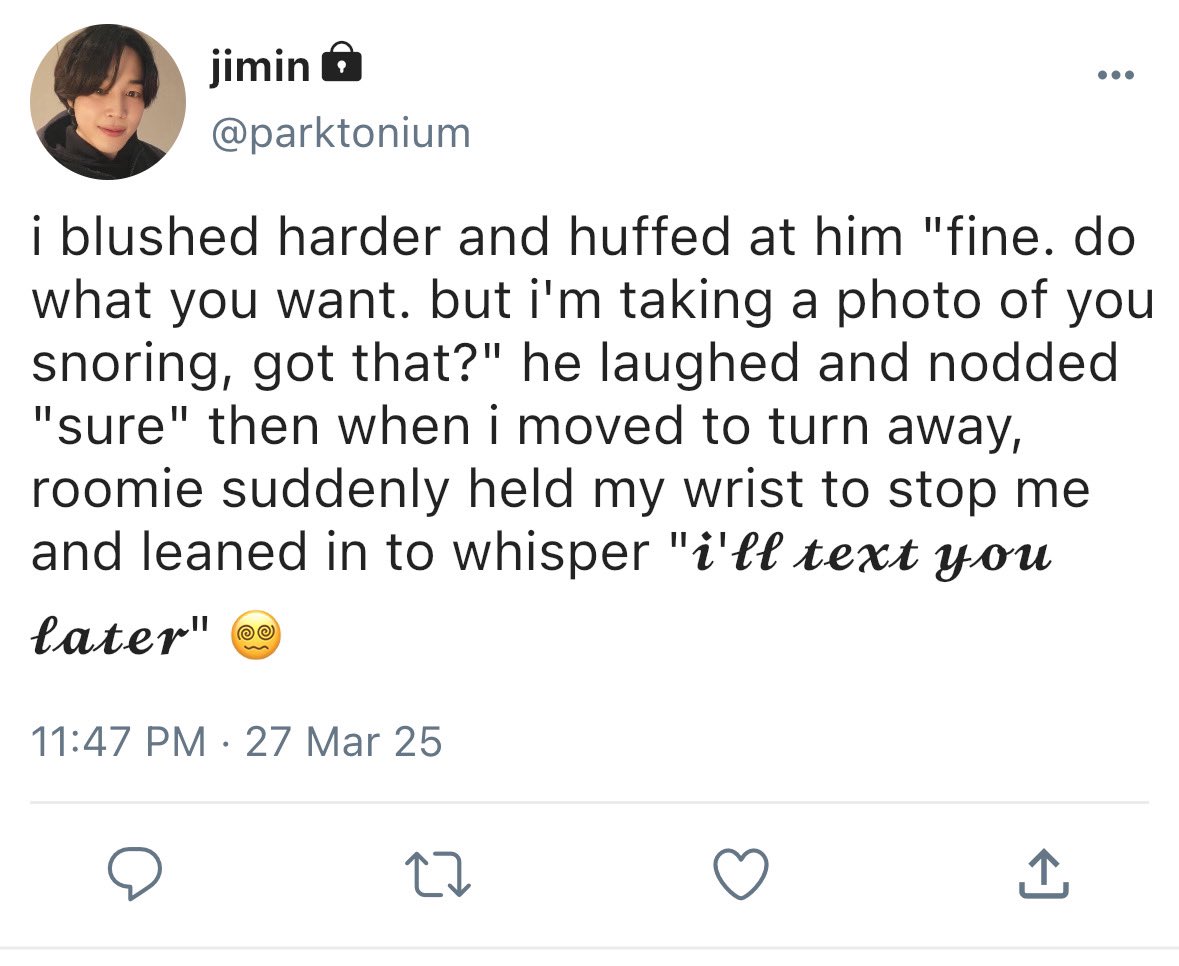Open profile via display name jimin
Screen dimensions: 1179x966
(259, 66)
